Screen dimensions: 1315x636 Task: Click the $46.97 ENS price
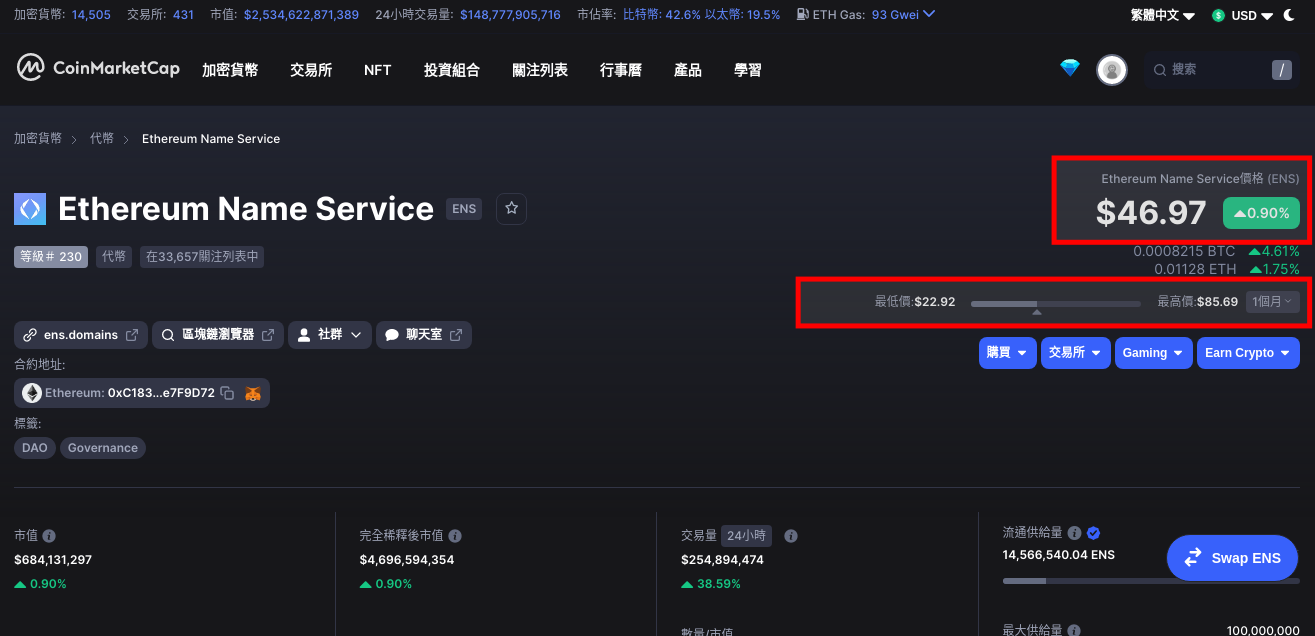(1151, 212)
